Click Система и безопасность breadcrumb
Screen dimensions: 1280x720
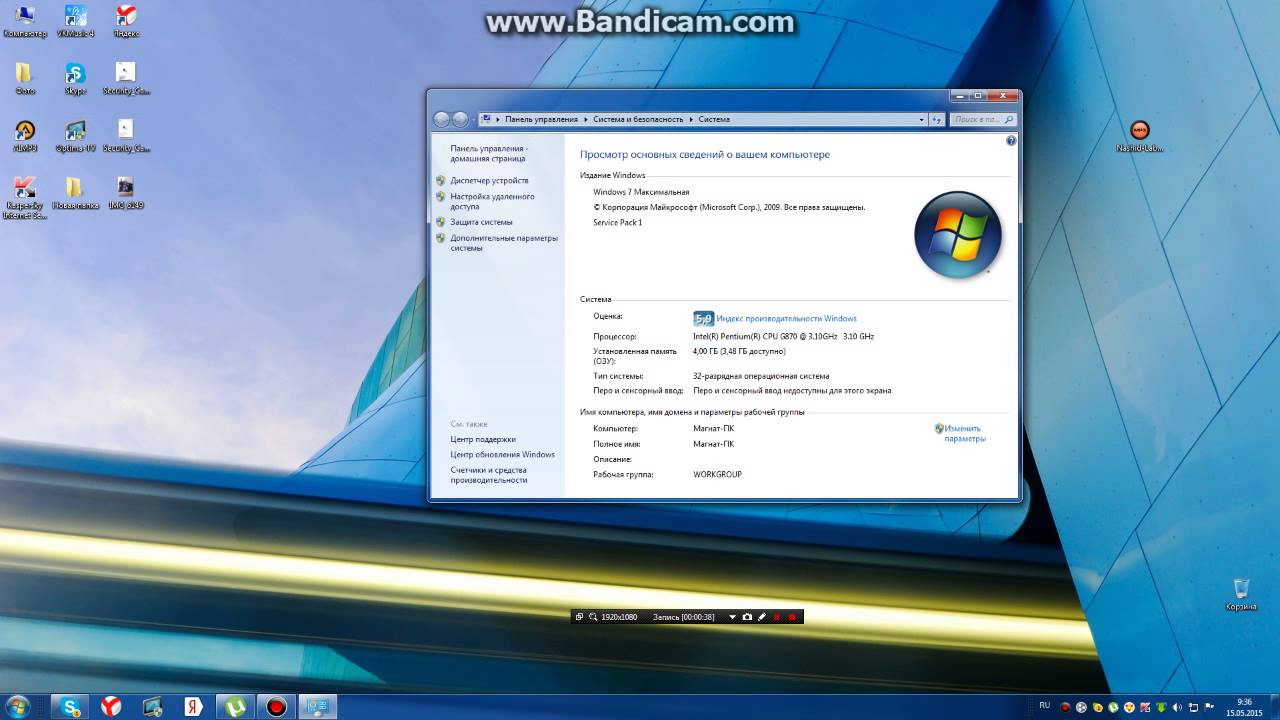638,119
